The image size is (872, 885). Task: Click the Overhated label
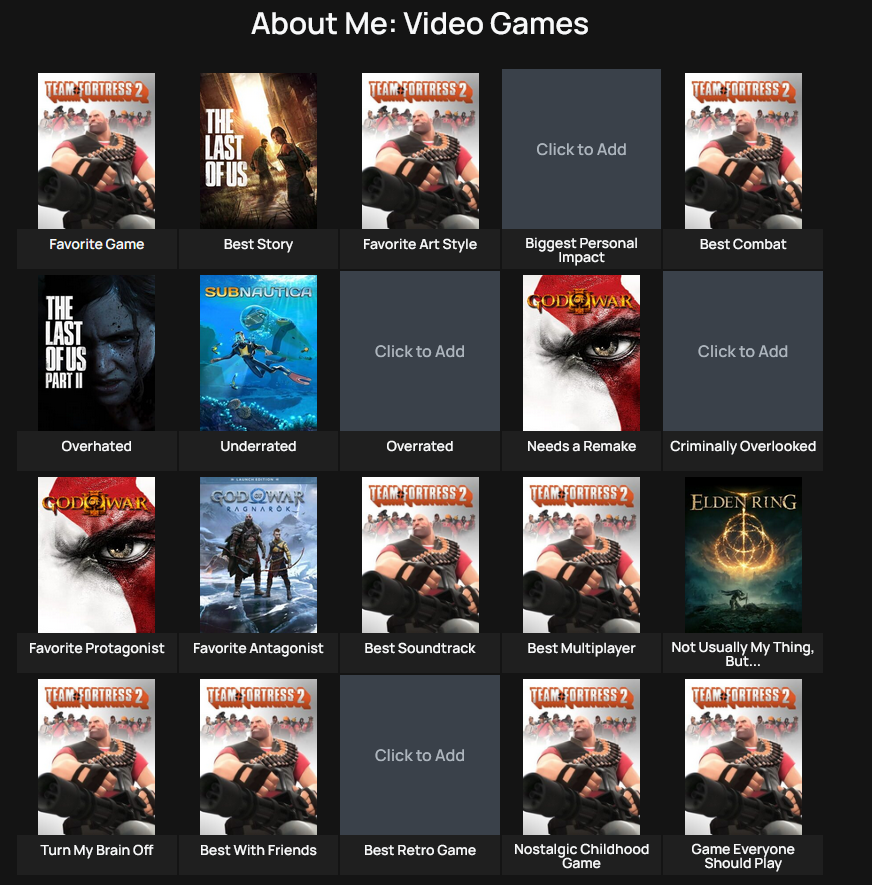(97, 446)
